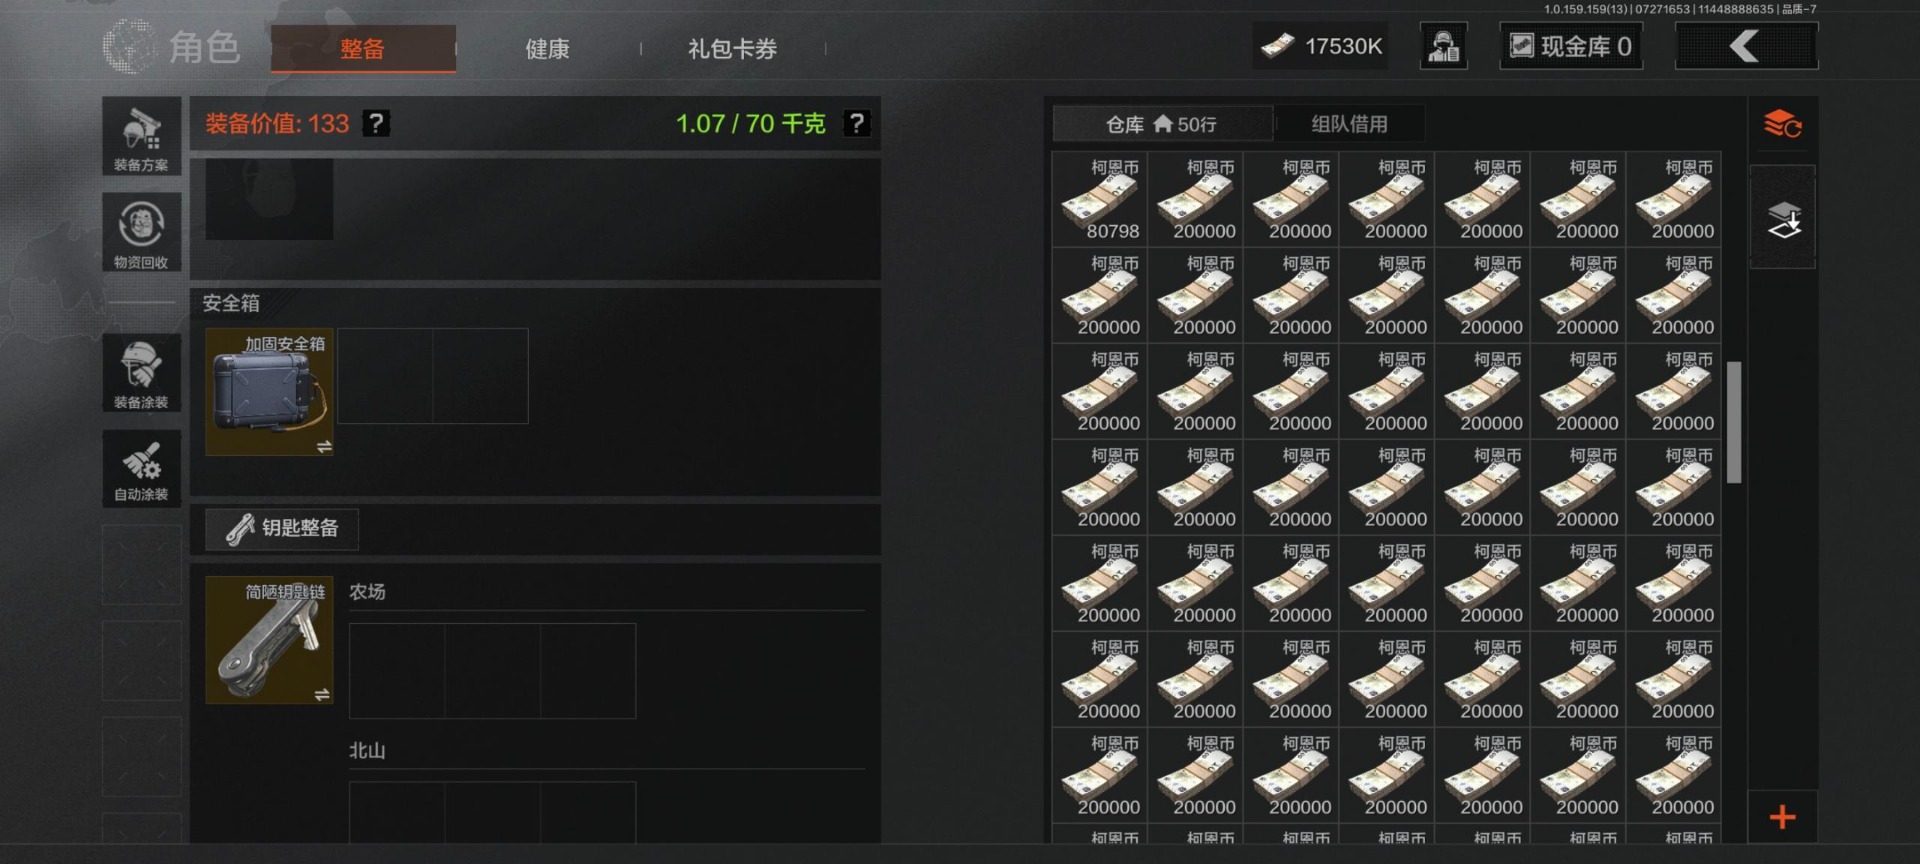Click the 钥匙整备 button
The image size is (1920, 864).
[282, 528]
